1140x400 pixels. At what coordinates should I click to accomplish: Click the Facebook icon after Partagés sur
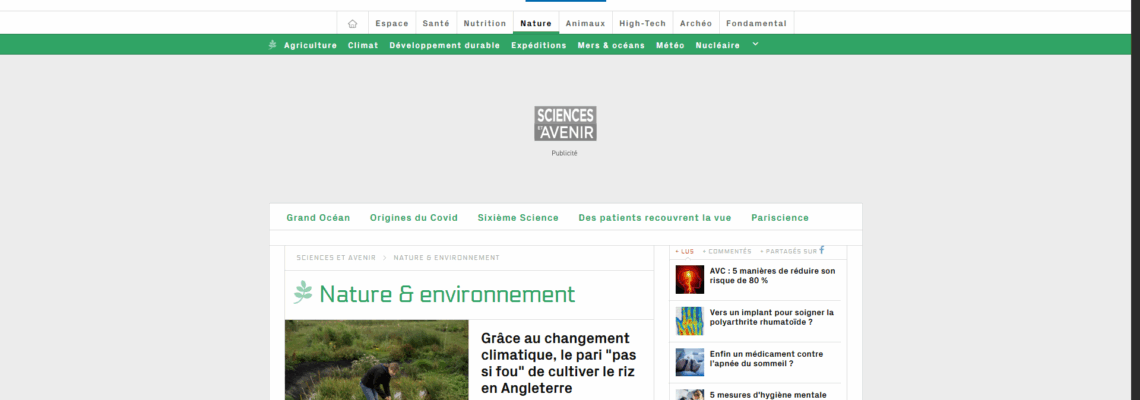tap(822, 250)
